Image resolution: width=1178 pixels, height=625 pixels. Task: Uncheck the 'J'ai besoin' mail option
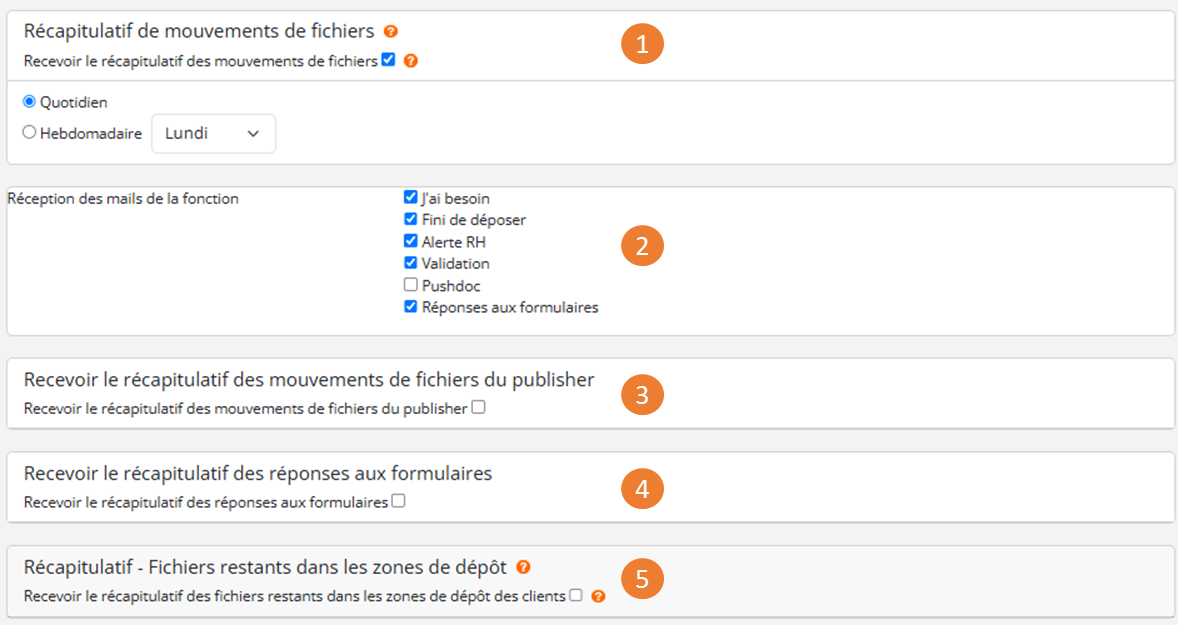(410, 197)
